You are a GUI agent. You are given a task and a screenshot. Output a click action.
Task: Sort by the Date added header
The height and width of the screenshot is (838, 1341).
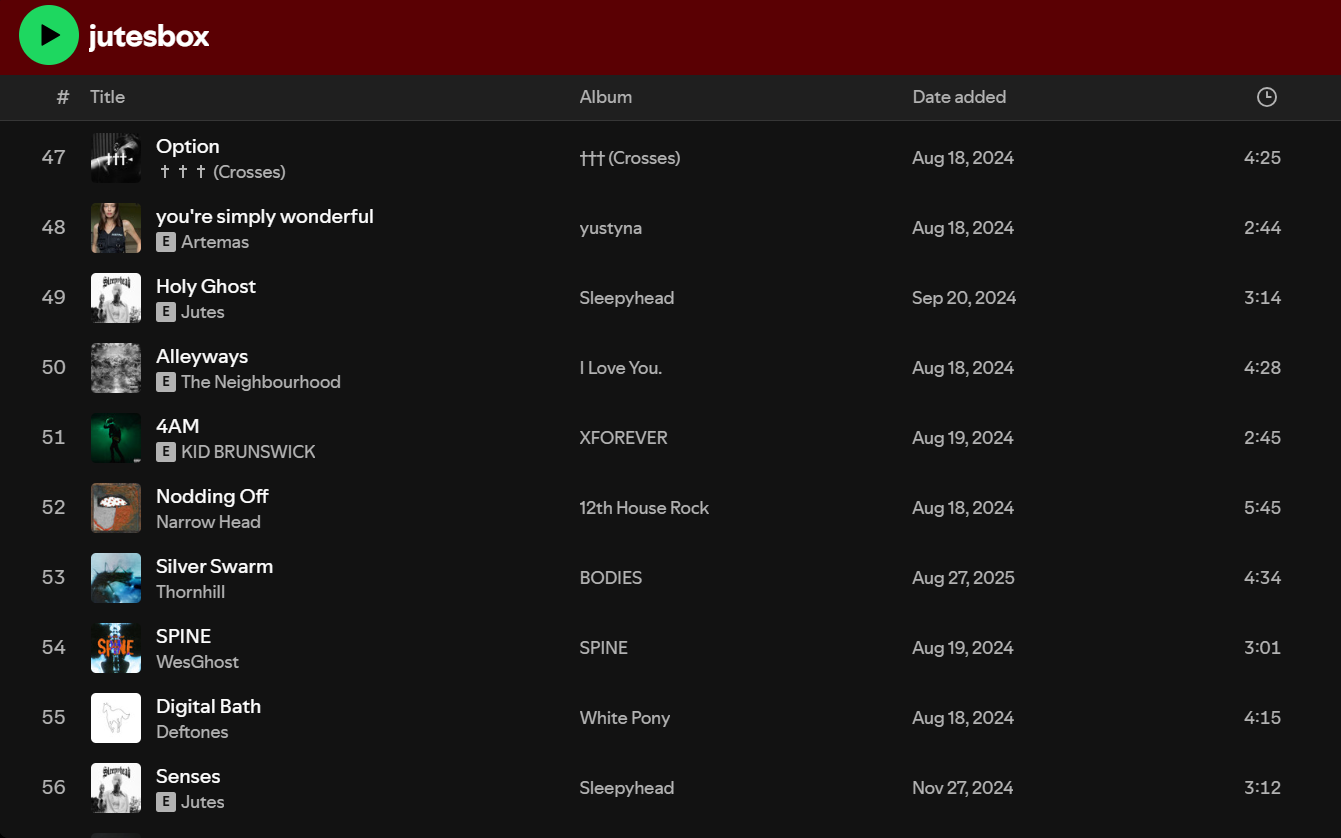958,97
